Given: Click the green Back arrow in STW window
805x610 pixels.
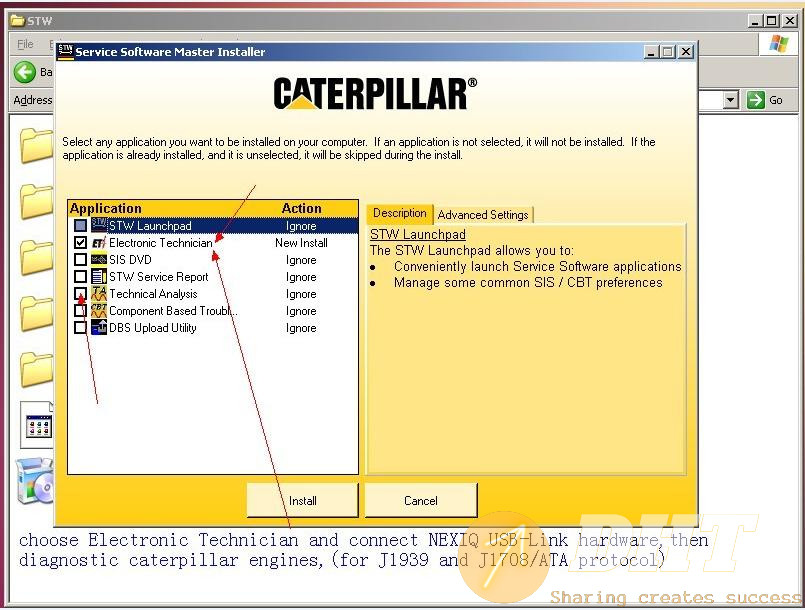Looking at the screenshot, I should point(25,72).
